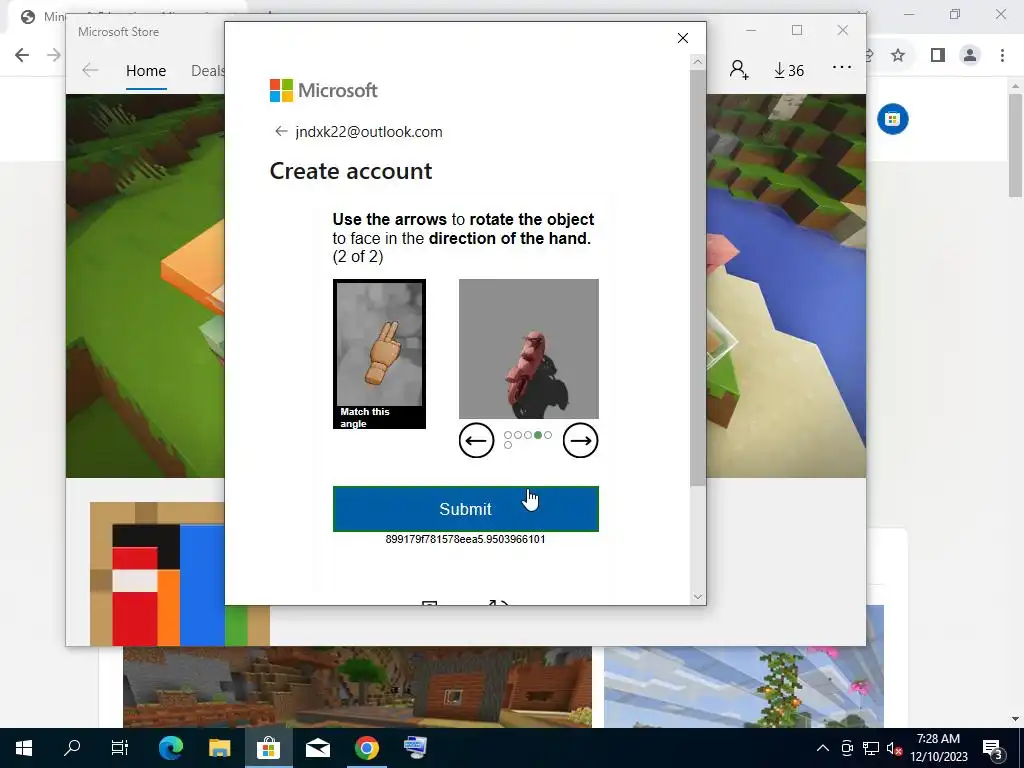
Task: Bookmark this page with Chrome star
Action: [x=898, y=56]
